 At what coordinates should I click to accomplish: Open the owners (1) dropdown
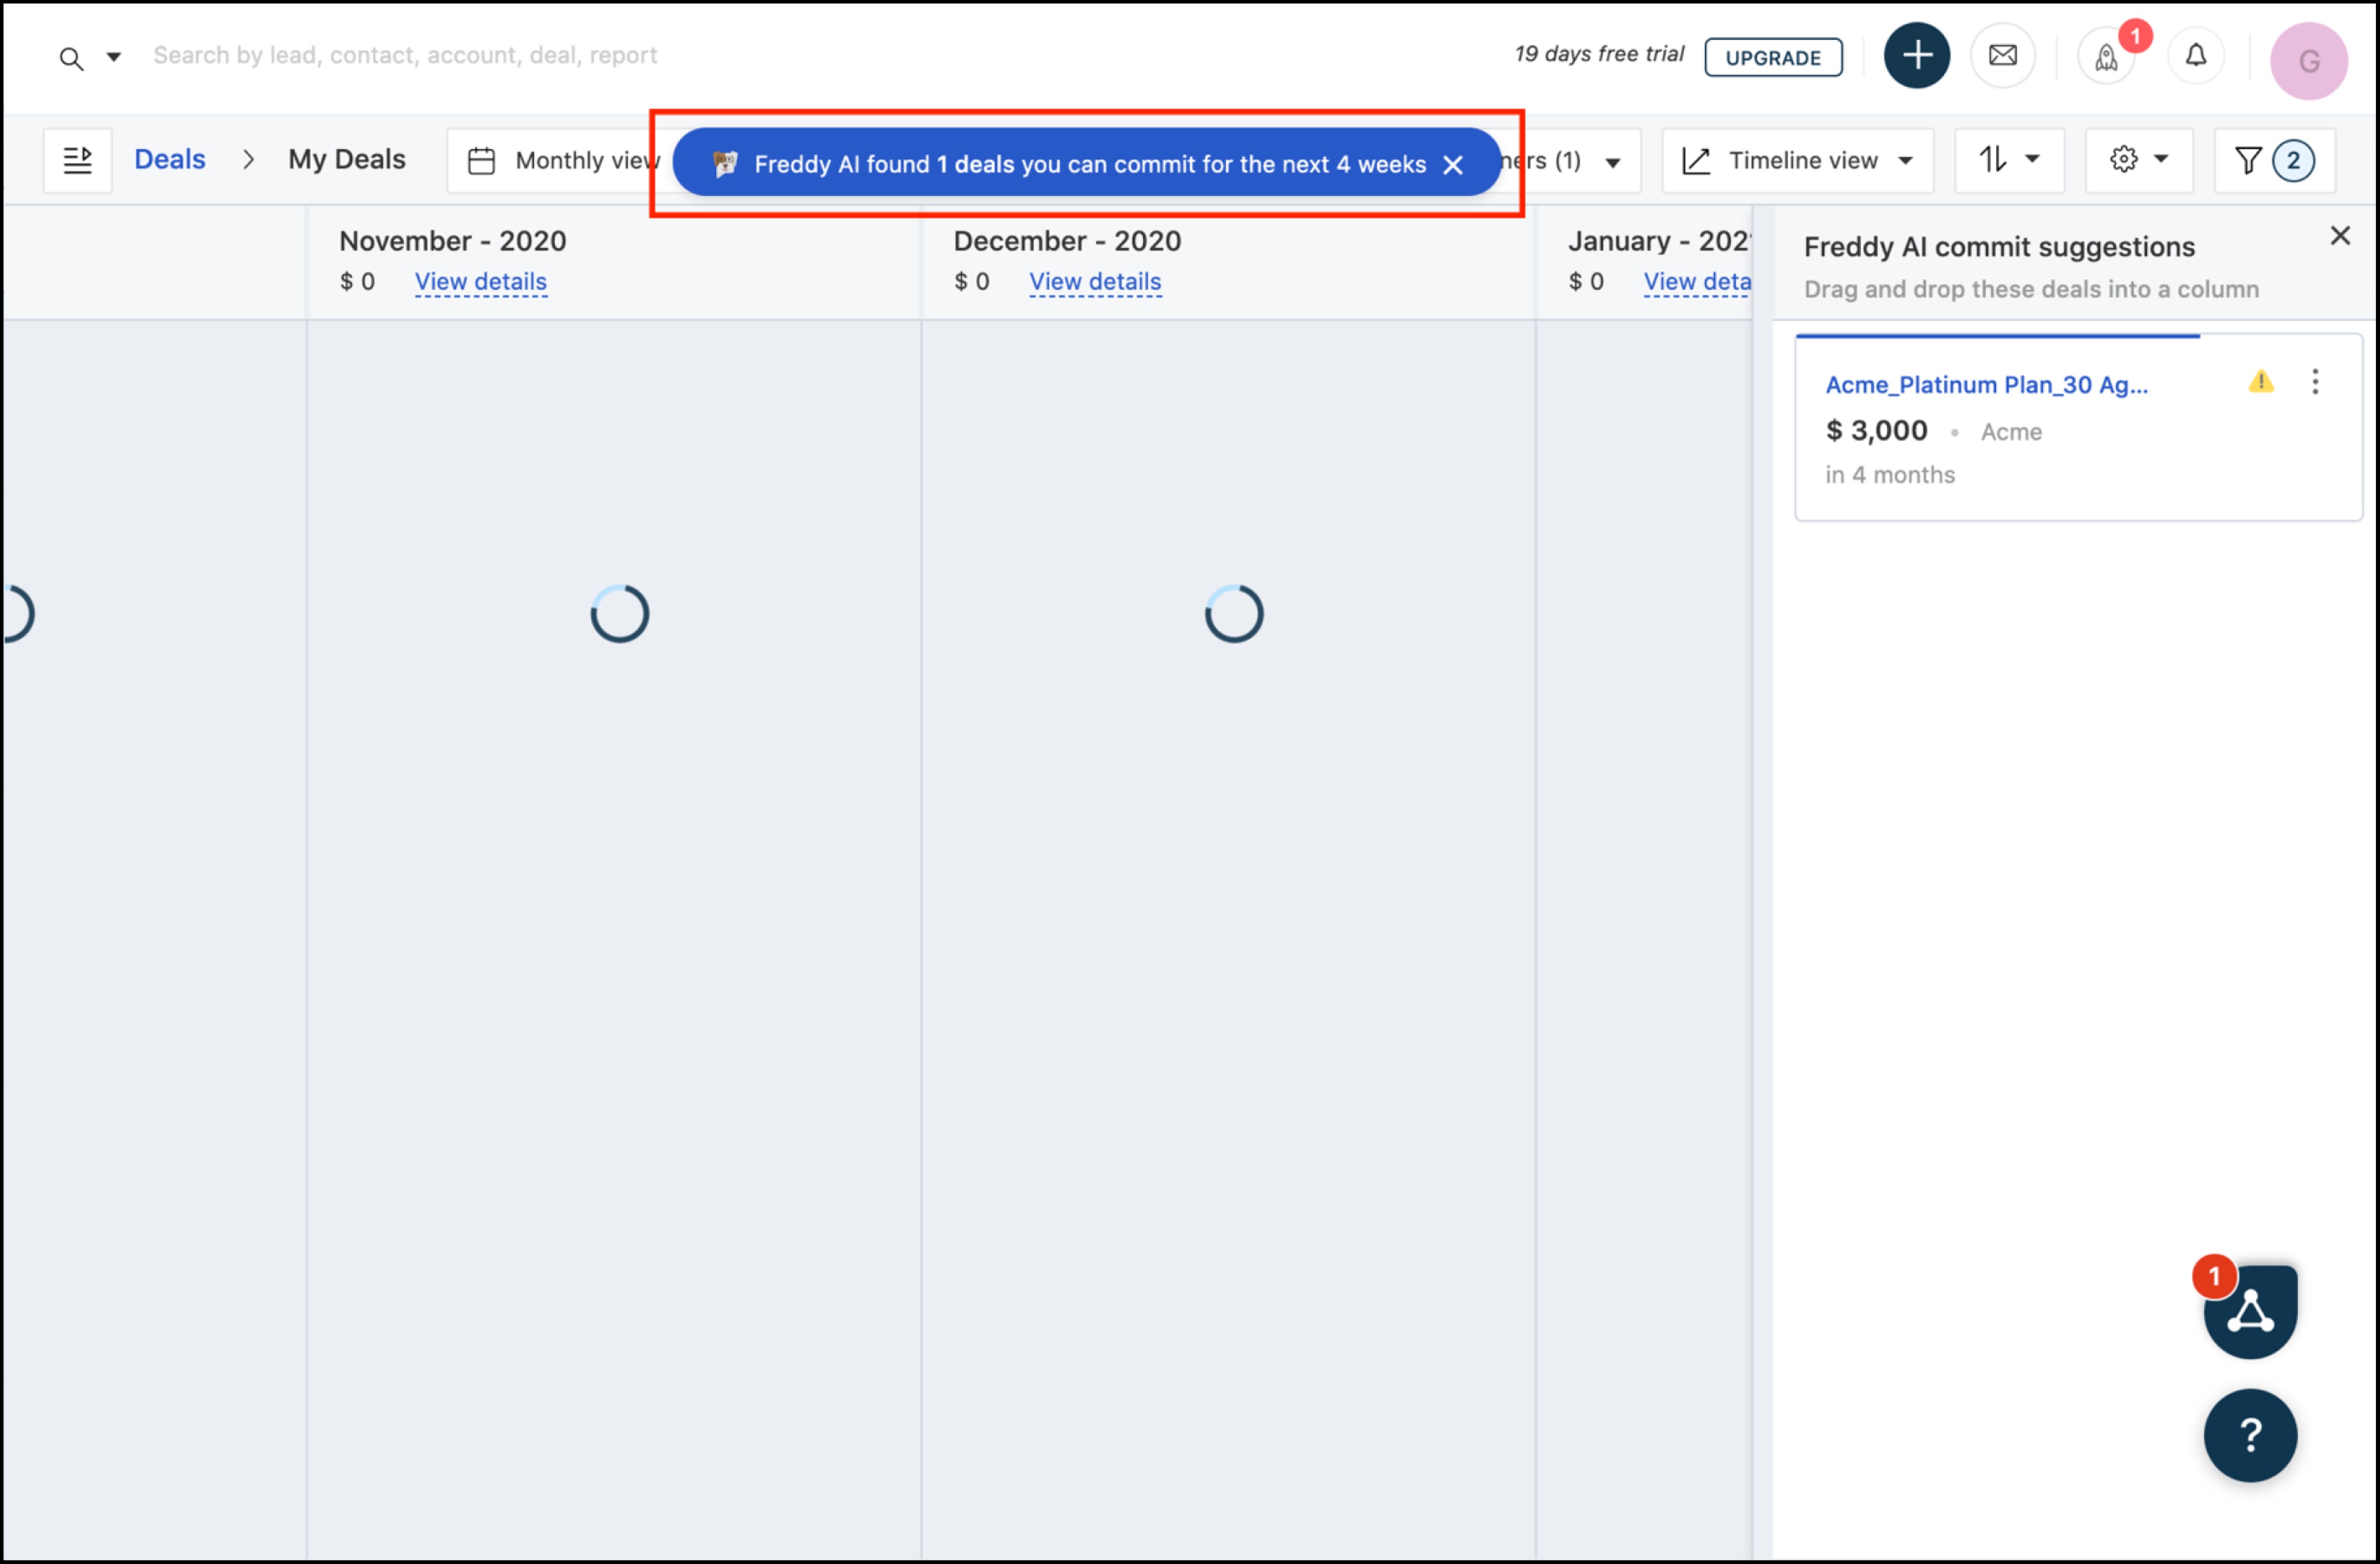tap(1570, 161)
